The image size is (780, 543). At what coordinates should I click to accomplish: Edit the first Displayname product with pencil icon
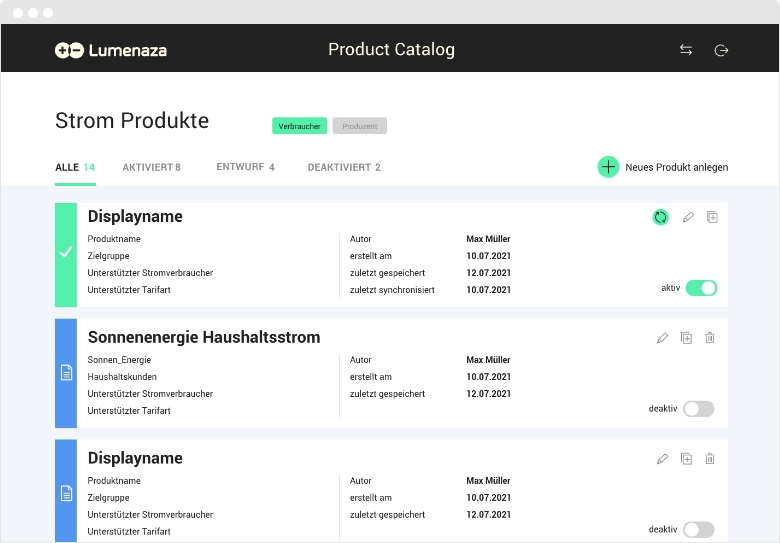[688, 217]
